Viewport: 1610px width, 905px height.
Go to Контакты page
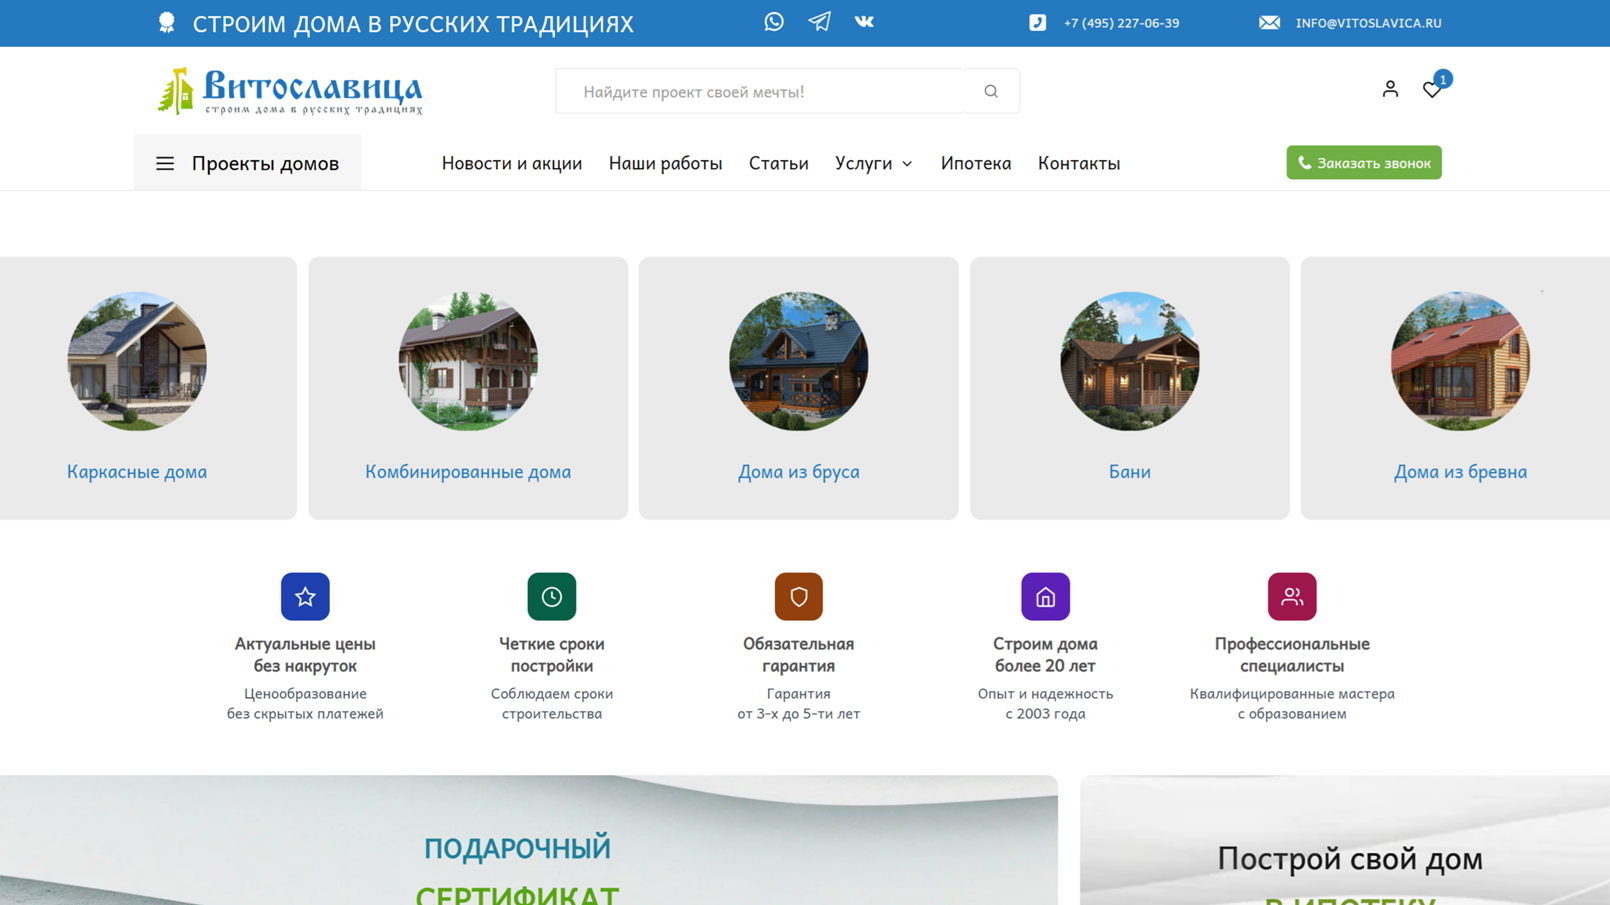1078,163
